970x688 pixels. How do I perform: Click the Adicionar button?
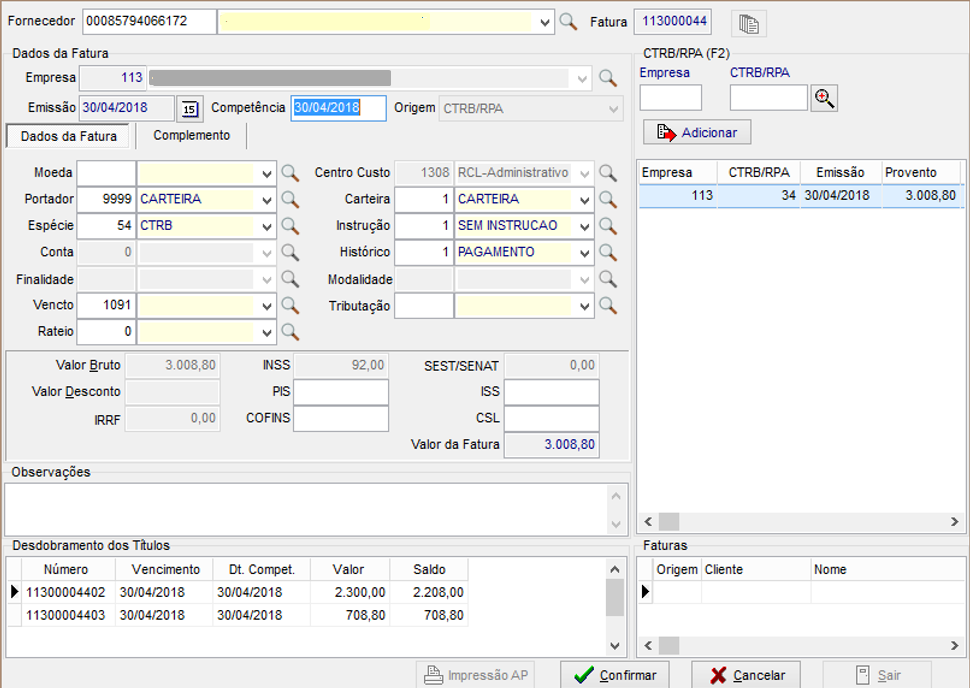click(x=698, y=132)
